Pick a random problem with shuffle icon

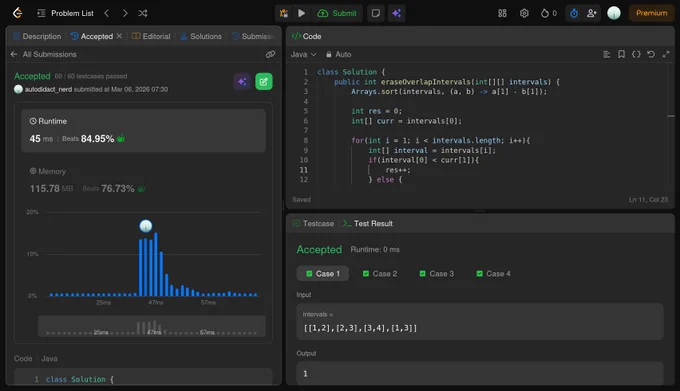[143, 13]
